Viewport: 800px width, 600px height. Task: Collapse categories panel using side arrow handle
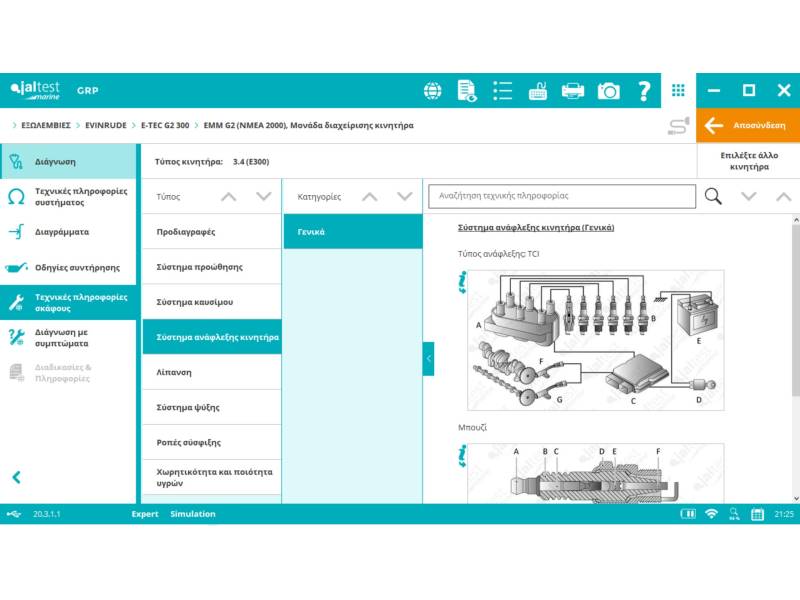(428, 358)
